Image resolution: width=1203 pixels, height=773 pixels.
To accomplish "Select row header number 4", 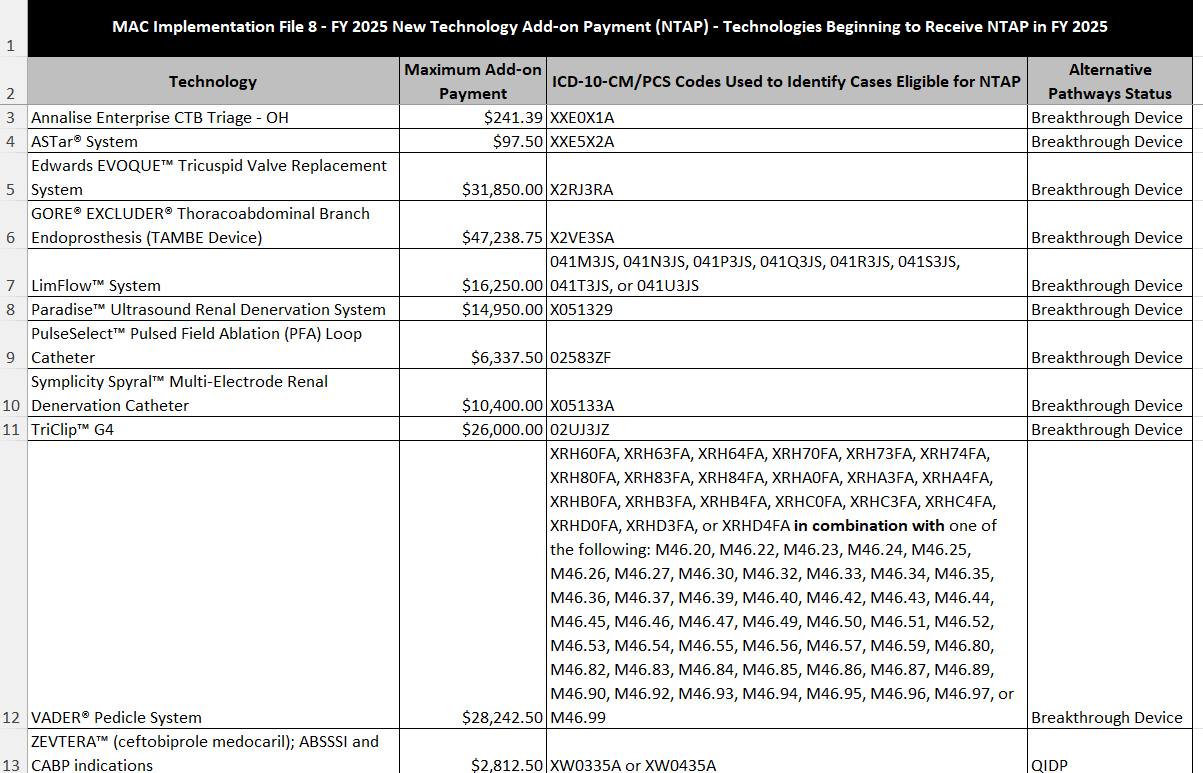I will (x=13, y=141).
